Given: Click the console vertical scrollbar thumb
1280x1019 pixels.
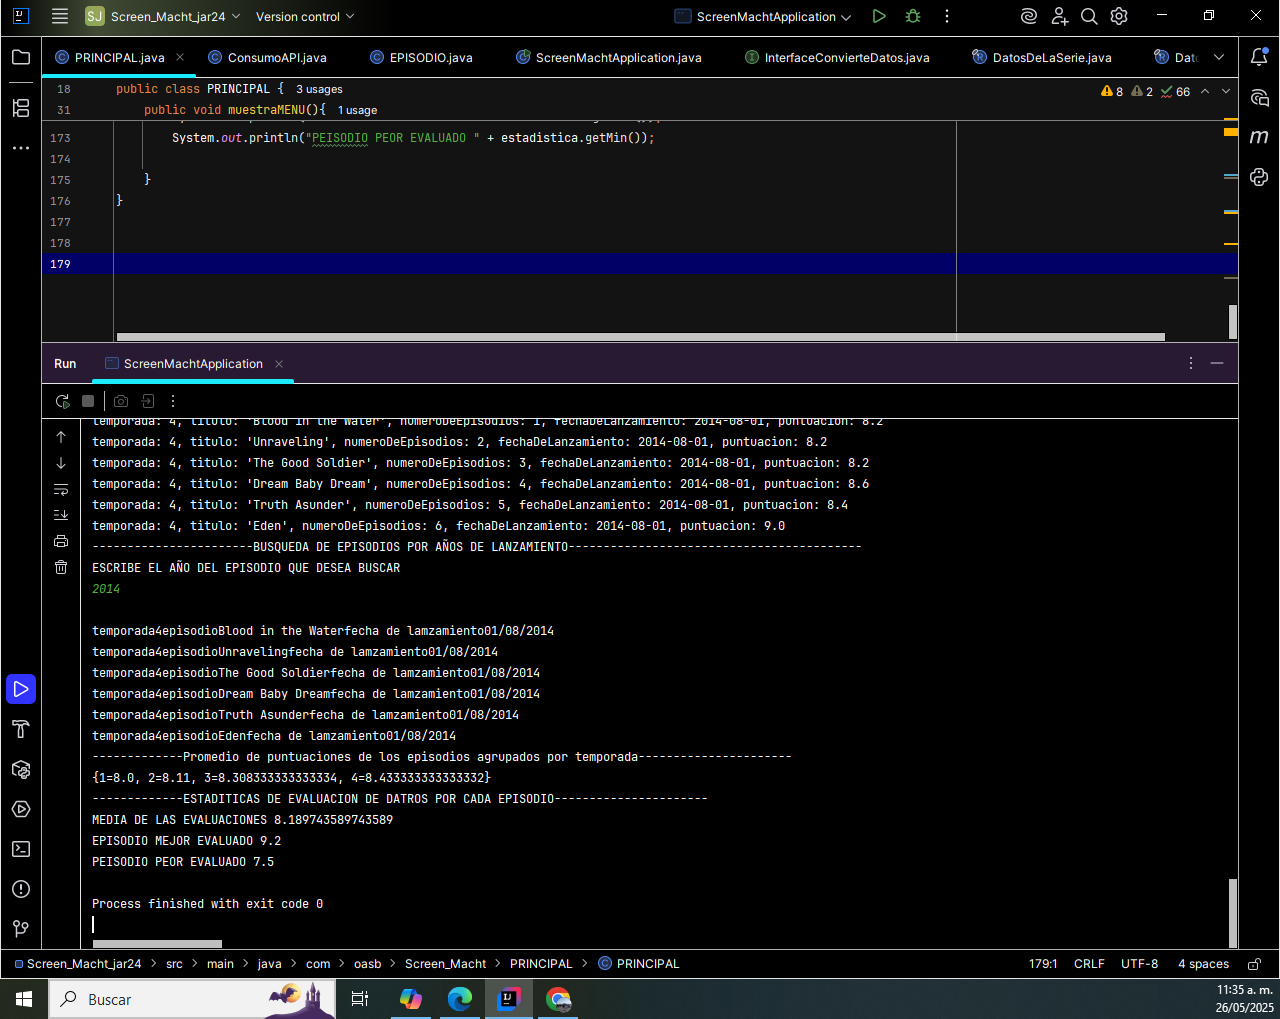Looking at the screenshot, I should [x=1233, y=913].
